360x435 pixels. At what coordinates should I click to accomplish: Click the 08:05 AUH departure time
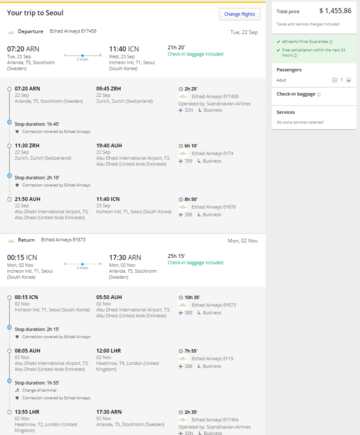tap(28, 351)
